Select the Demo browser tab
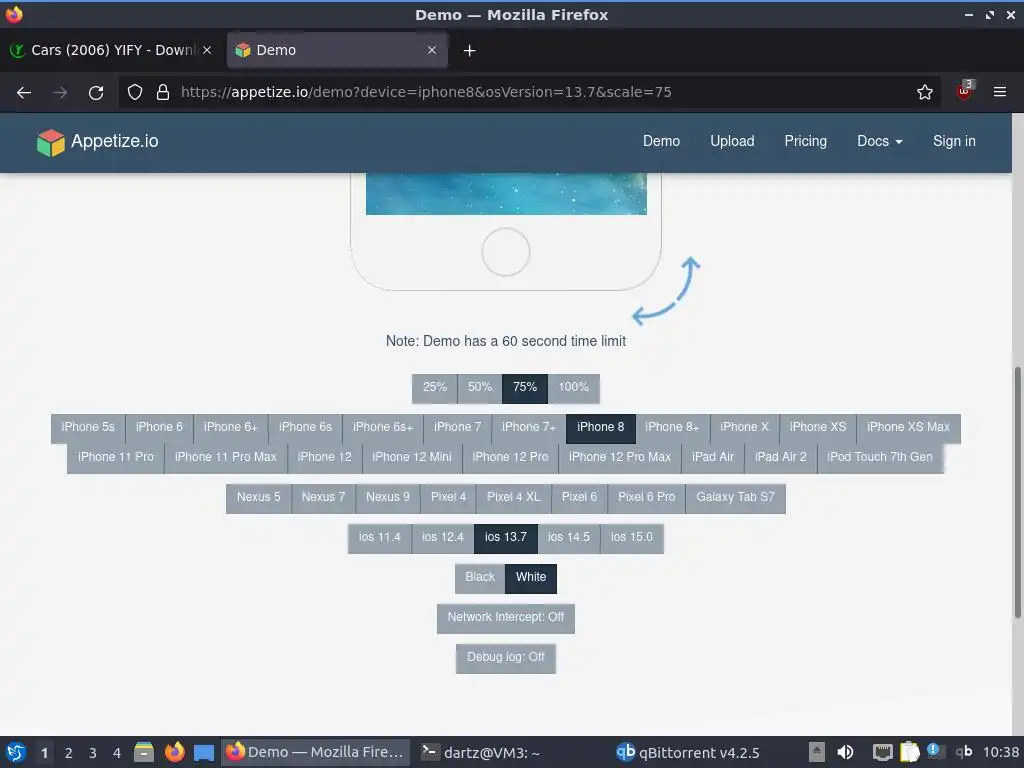Screen dimensions: 1024x768 [x=337, y=50]
